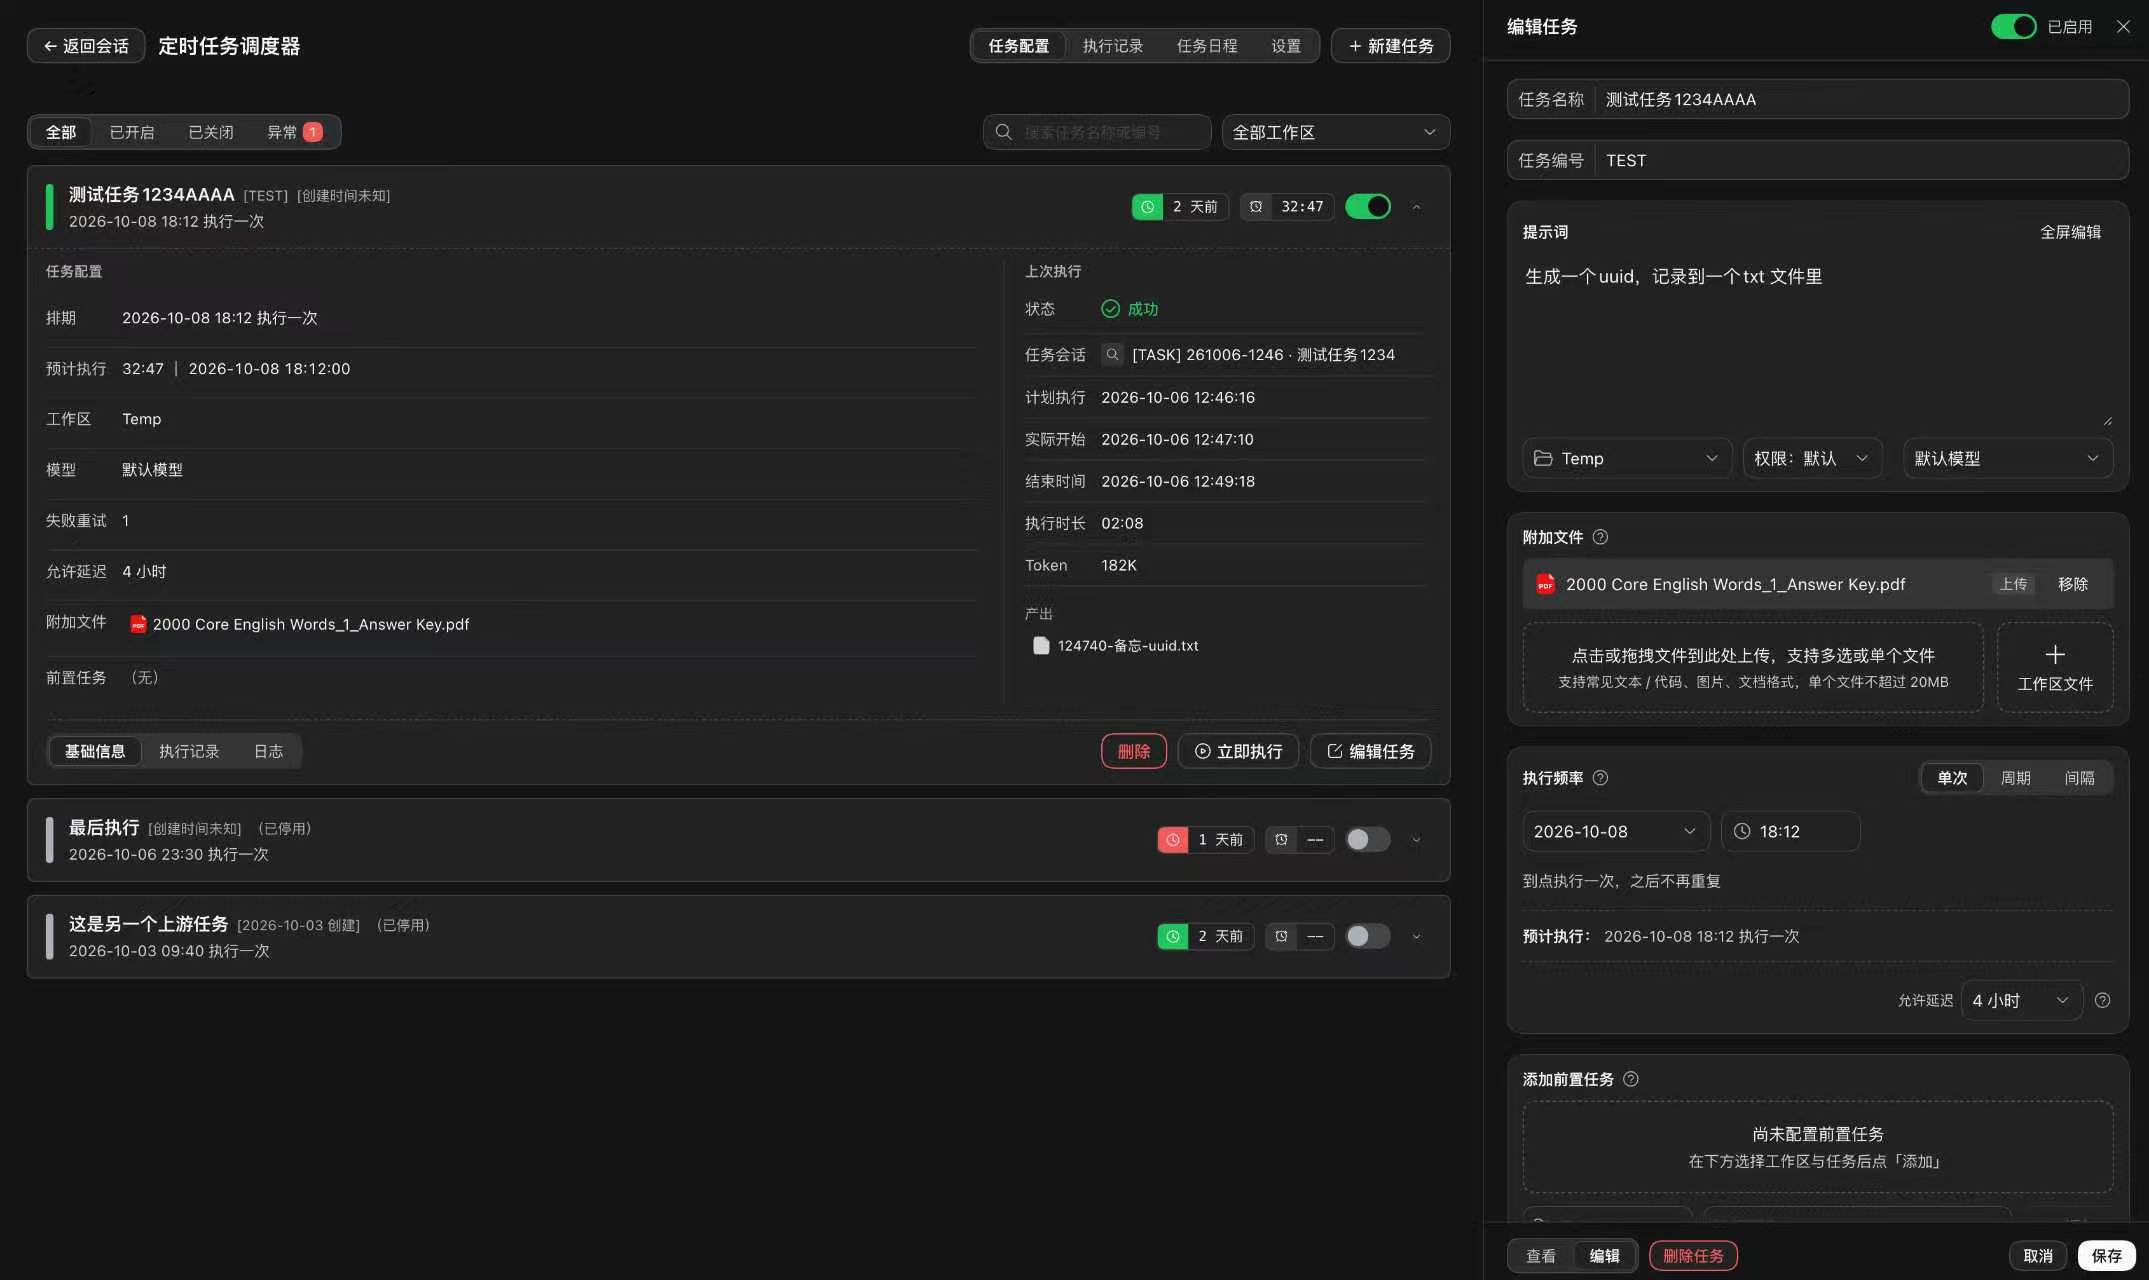Click the plus 工作区文件 button
The width and height of the screenshot is (2149, 1280).
coord(2055,668)
